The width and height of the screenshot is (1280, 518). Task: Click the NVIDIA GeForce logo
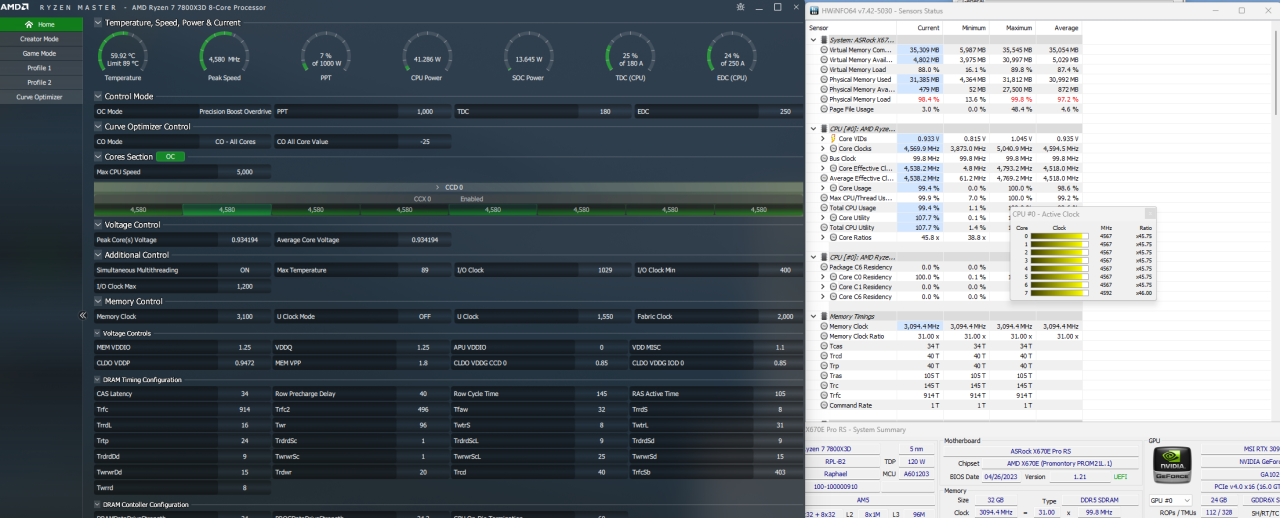point(1170,467)
